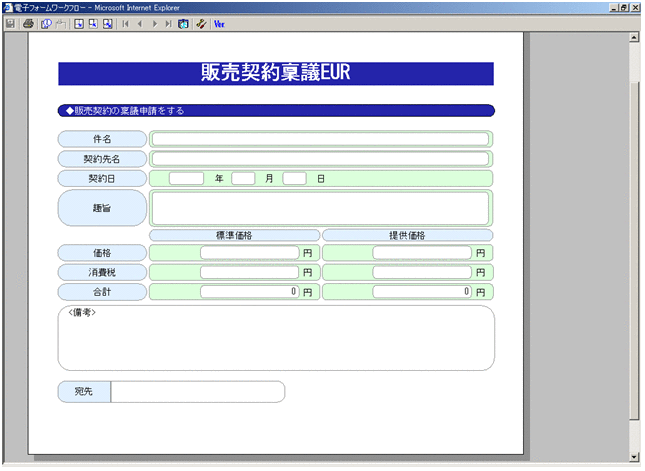Click the 宛先 recipient field
This screenshot has width=645, height=471.
(197, 392)
